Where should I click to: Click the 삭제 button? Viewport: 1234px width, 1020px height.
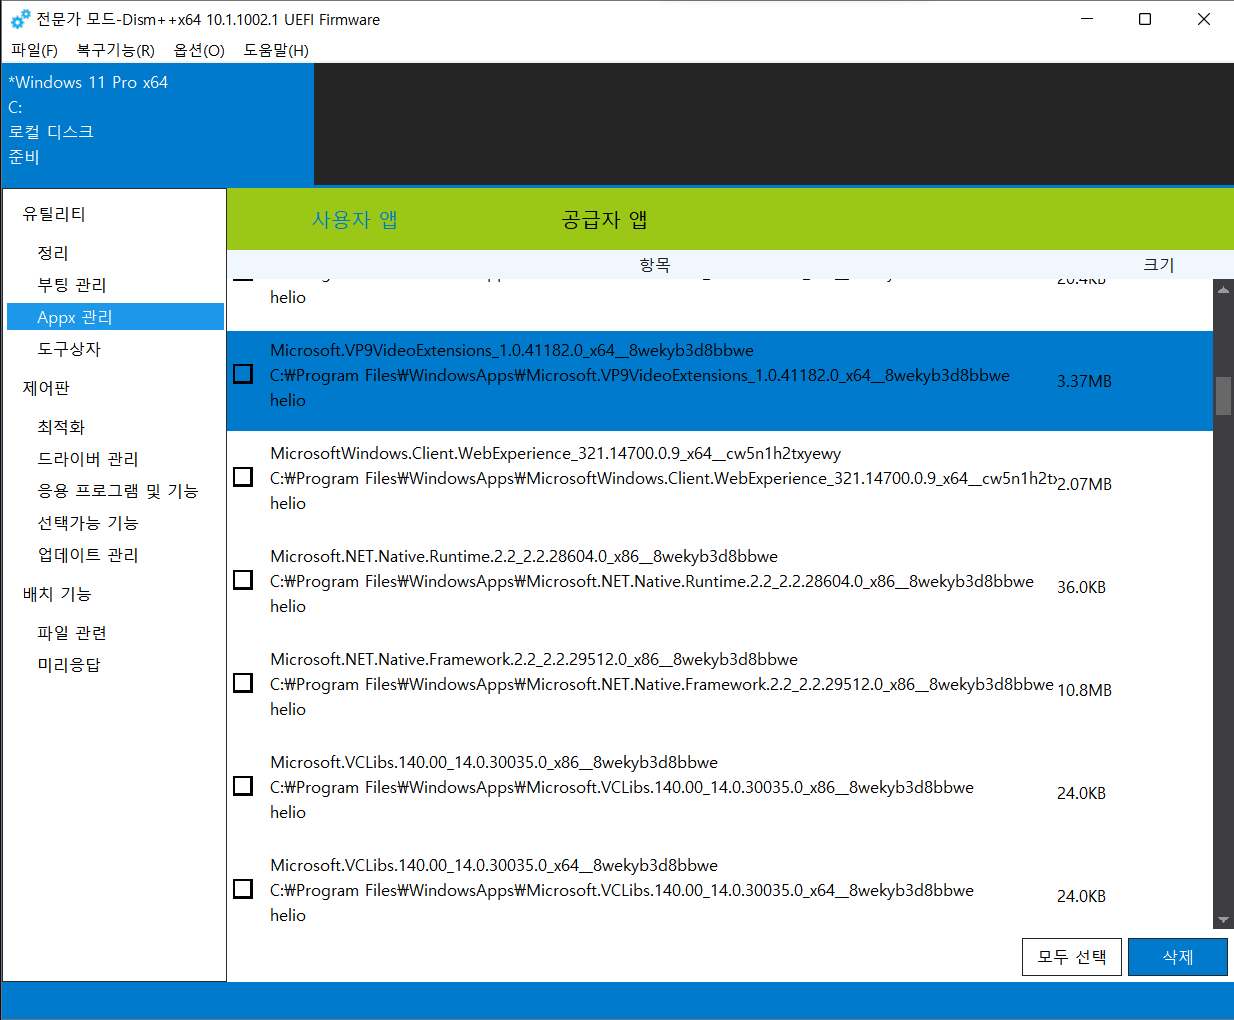(x=1178, y=957)
